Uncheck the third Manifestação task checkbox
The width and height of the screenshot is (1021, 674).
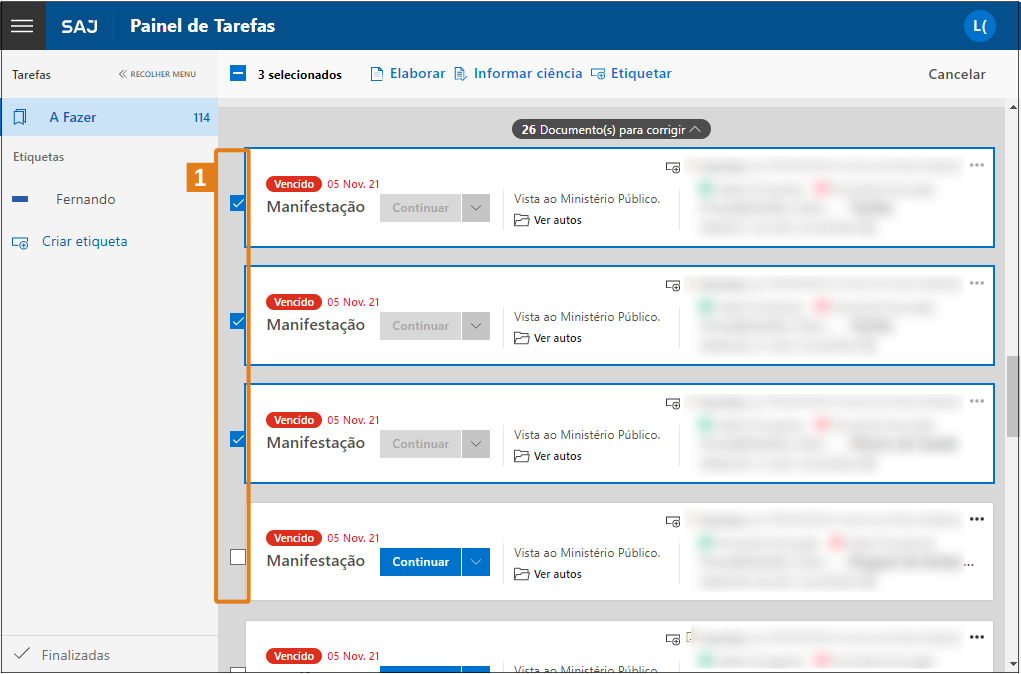coord(238,439)
